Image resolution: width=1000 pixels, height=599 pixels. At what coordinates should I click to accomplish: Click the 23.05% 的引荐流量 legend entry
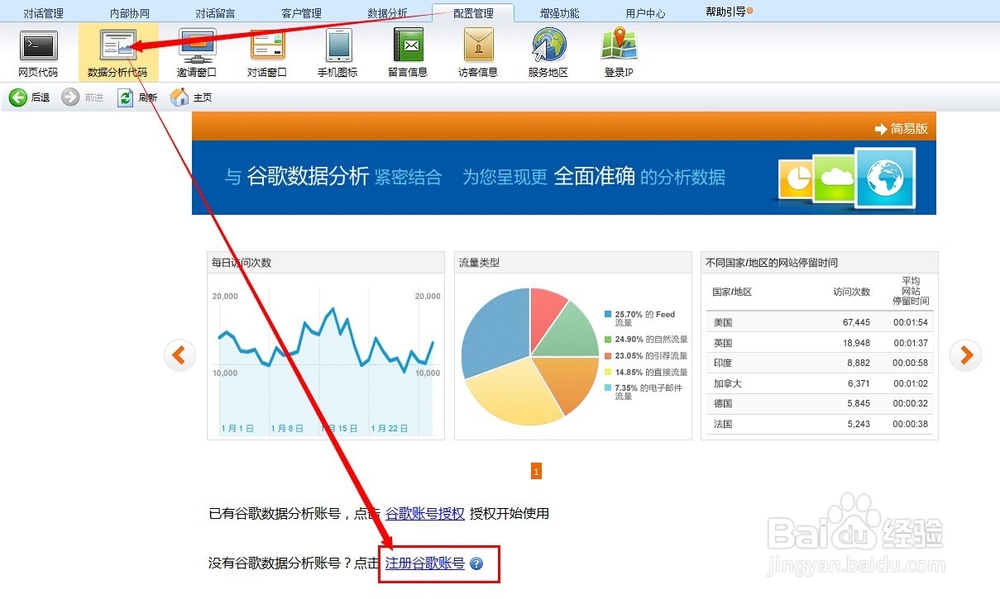[646, 356]
